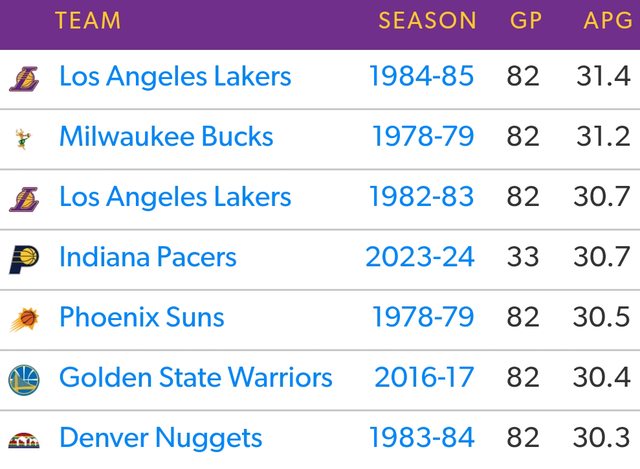This screenshot has width=640, height=469.
Task: Click the Denver Nuggets logo icon
Action: click(24, 439)
